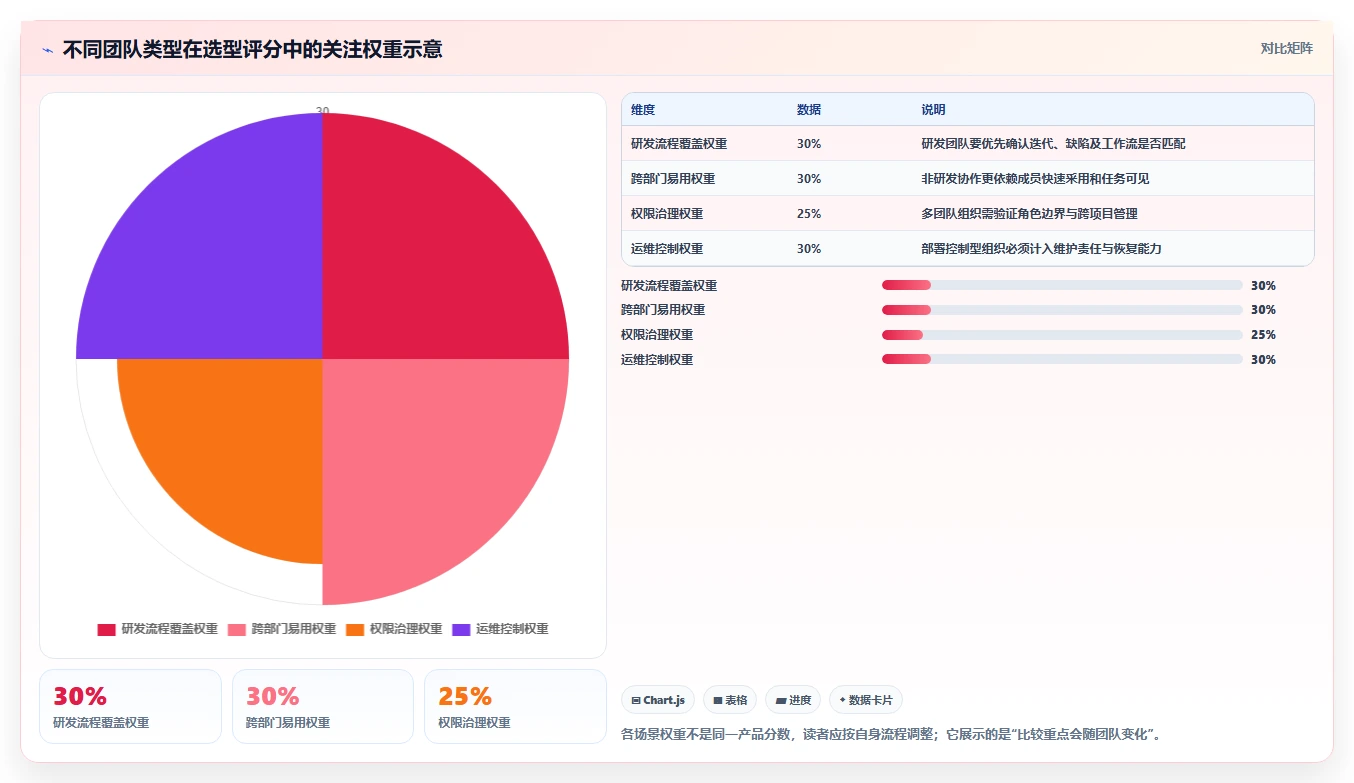The image size is (1354, 783).
Task: Click description 多团队组织需验证角色边界与跨项目管理
Action: [x=1030, y=214]
